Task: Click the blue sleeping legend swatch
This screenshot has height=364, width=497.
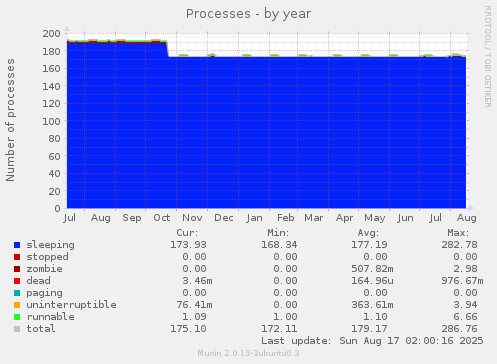Action: 17,245
